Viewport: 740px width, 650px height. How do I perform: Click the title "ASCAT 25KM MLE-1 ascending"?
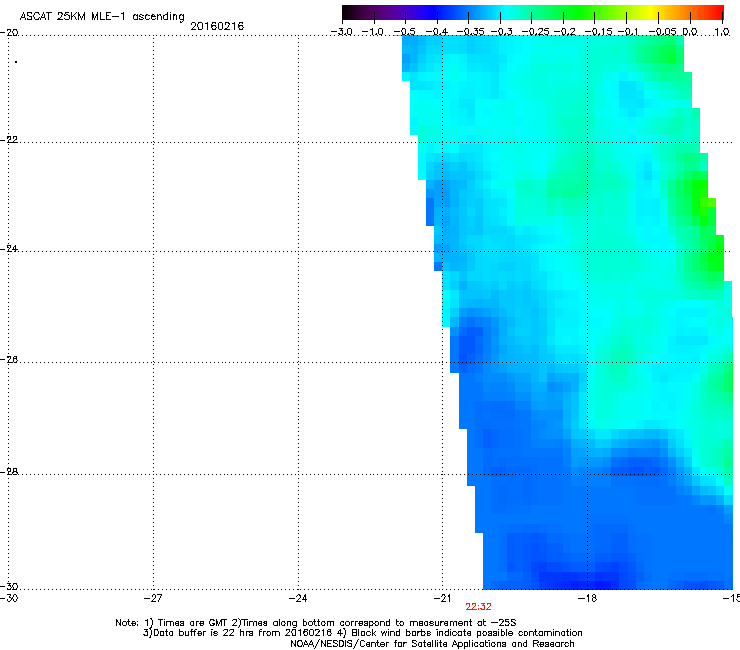click(x=102, y=16)
